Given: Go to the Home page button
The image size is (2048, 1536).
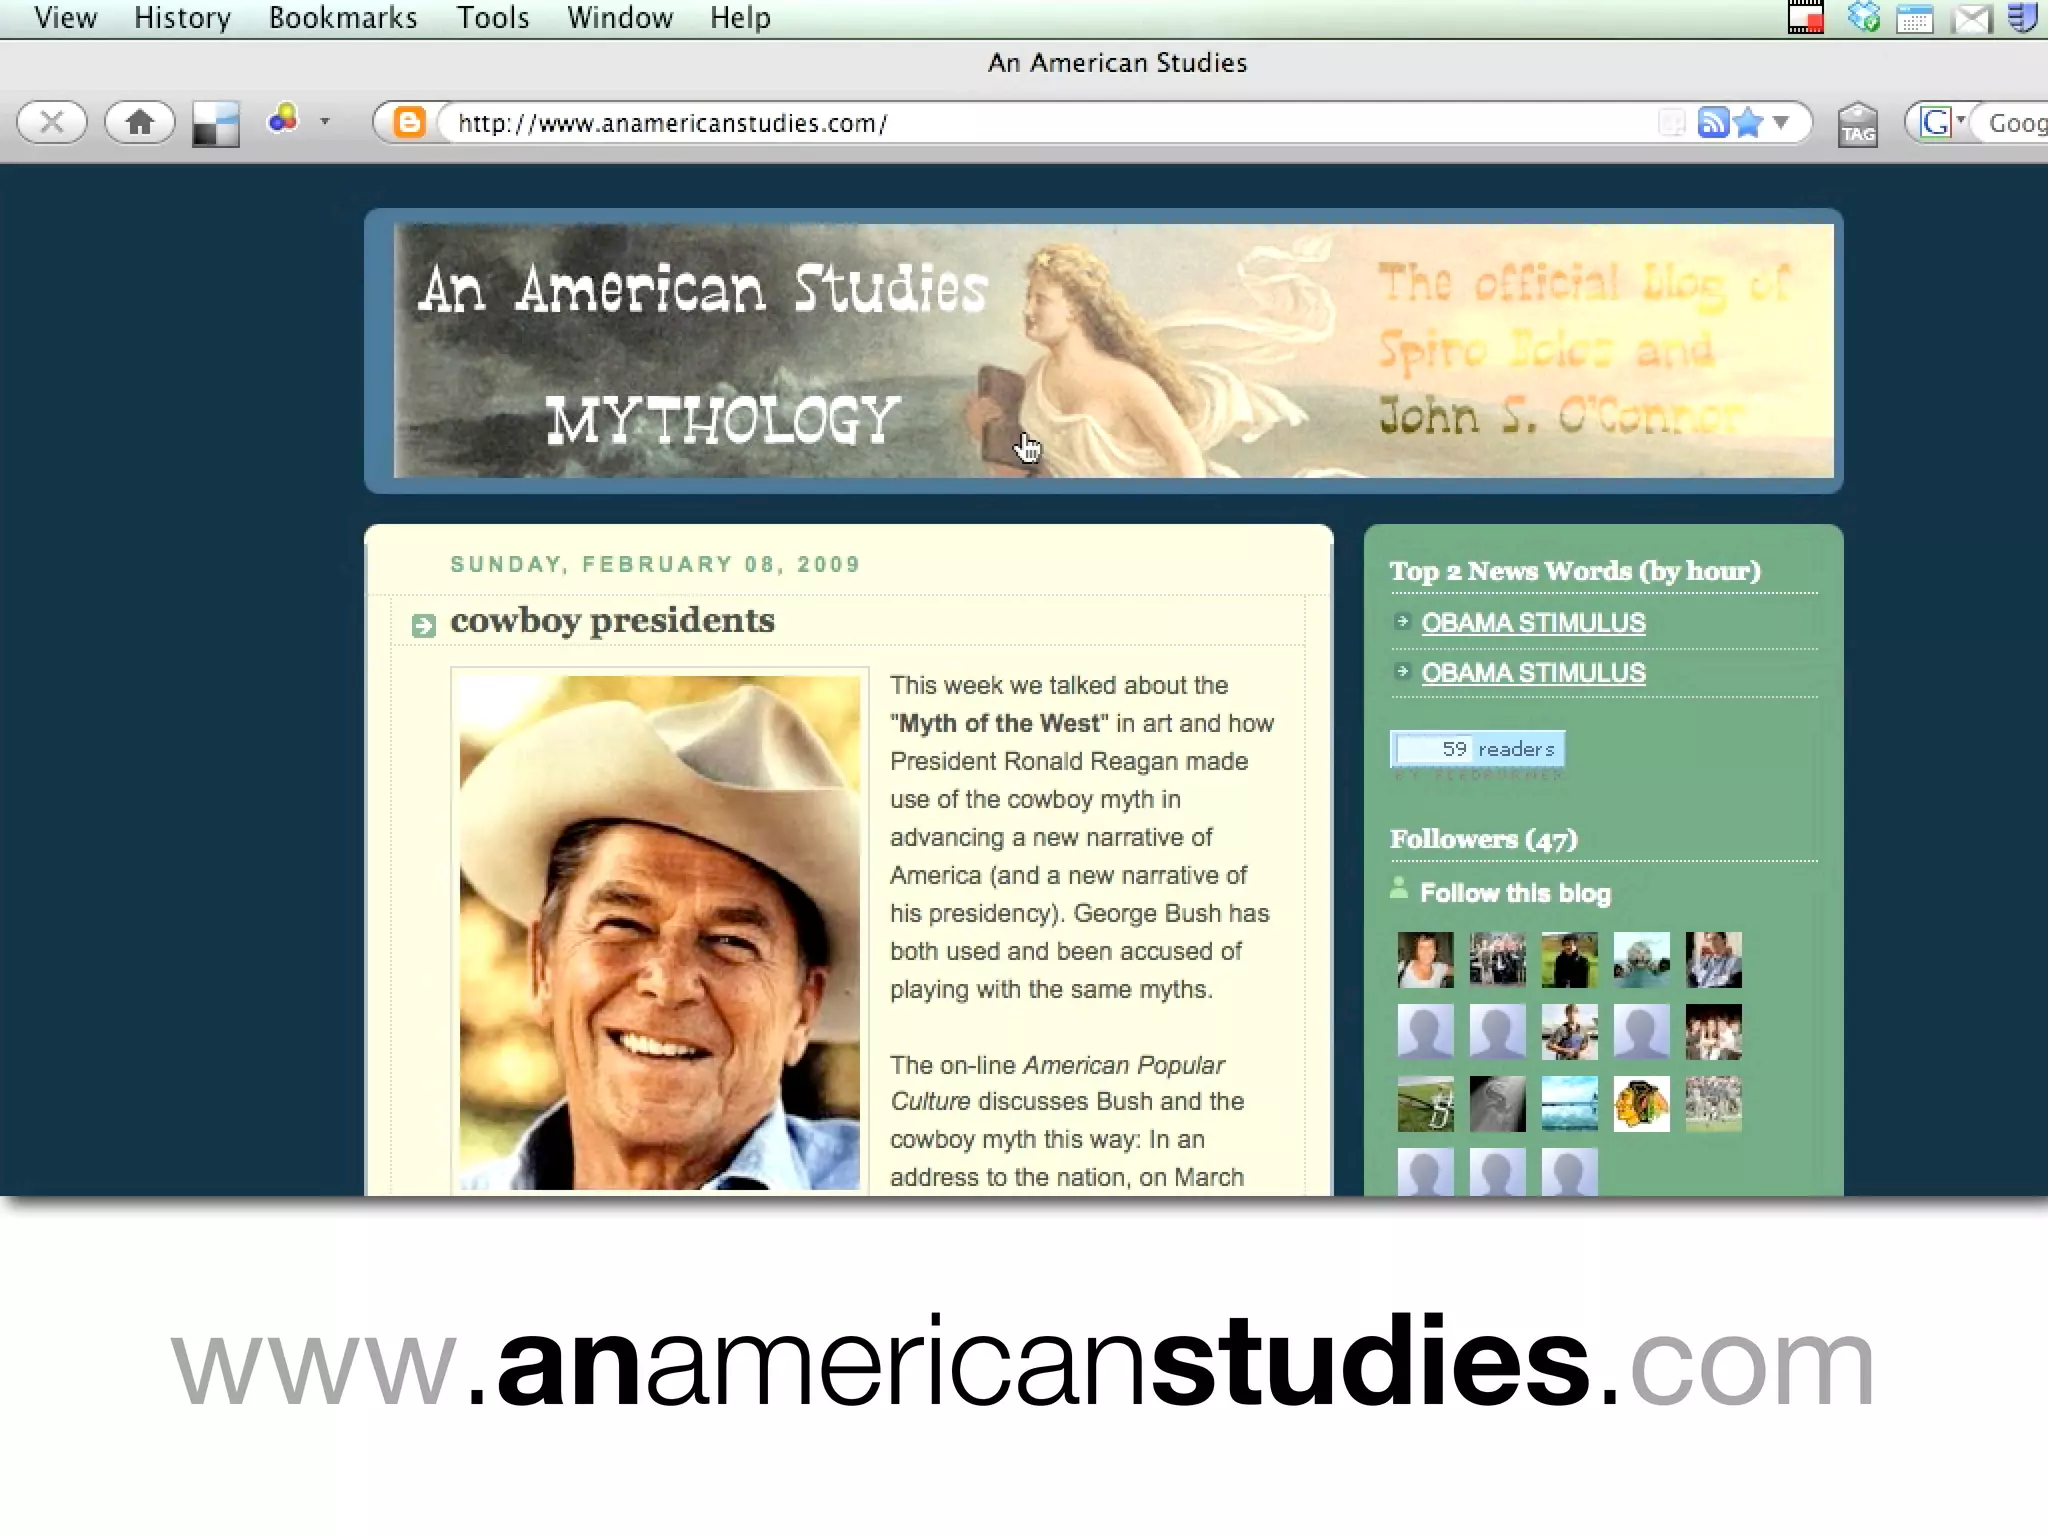Looking at the screenshot, I should click(x=140, y=123).
